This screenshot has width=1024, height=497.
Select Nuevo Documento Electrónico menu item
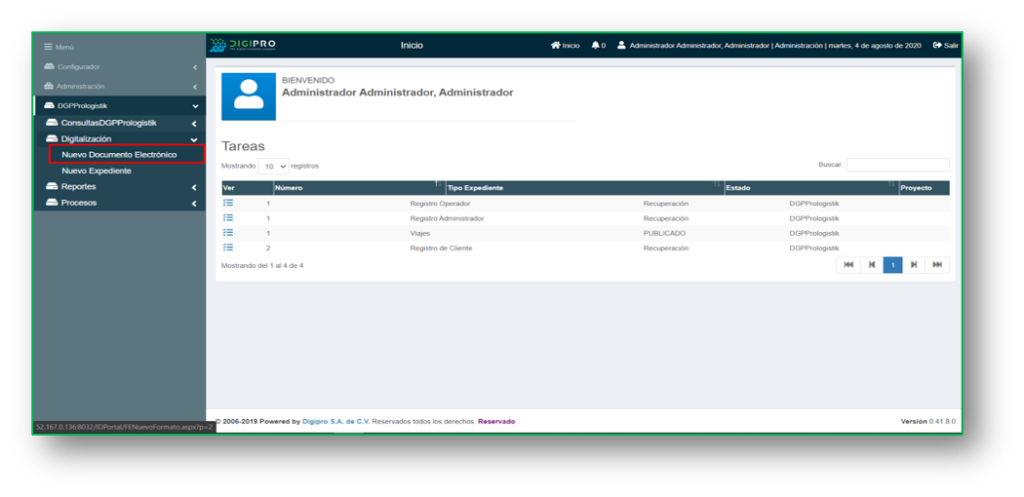coord(119,155)
